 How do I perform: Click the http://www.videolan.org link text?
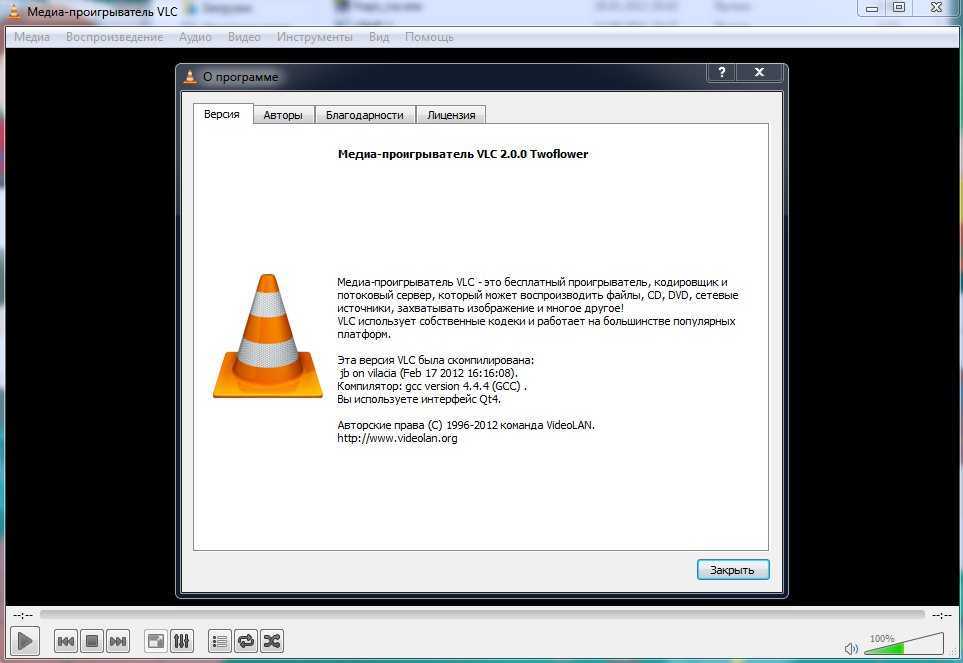397,438
